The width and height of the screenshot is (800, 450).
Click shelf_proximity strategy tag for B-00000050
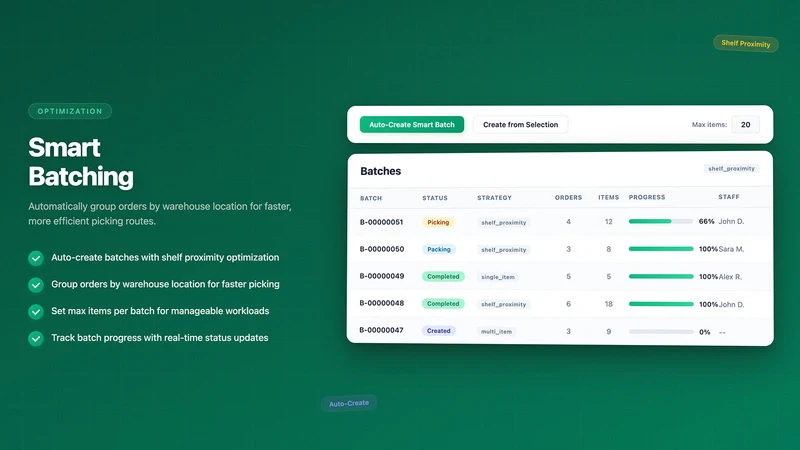click(504, 249)
